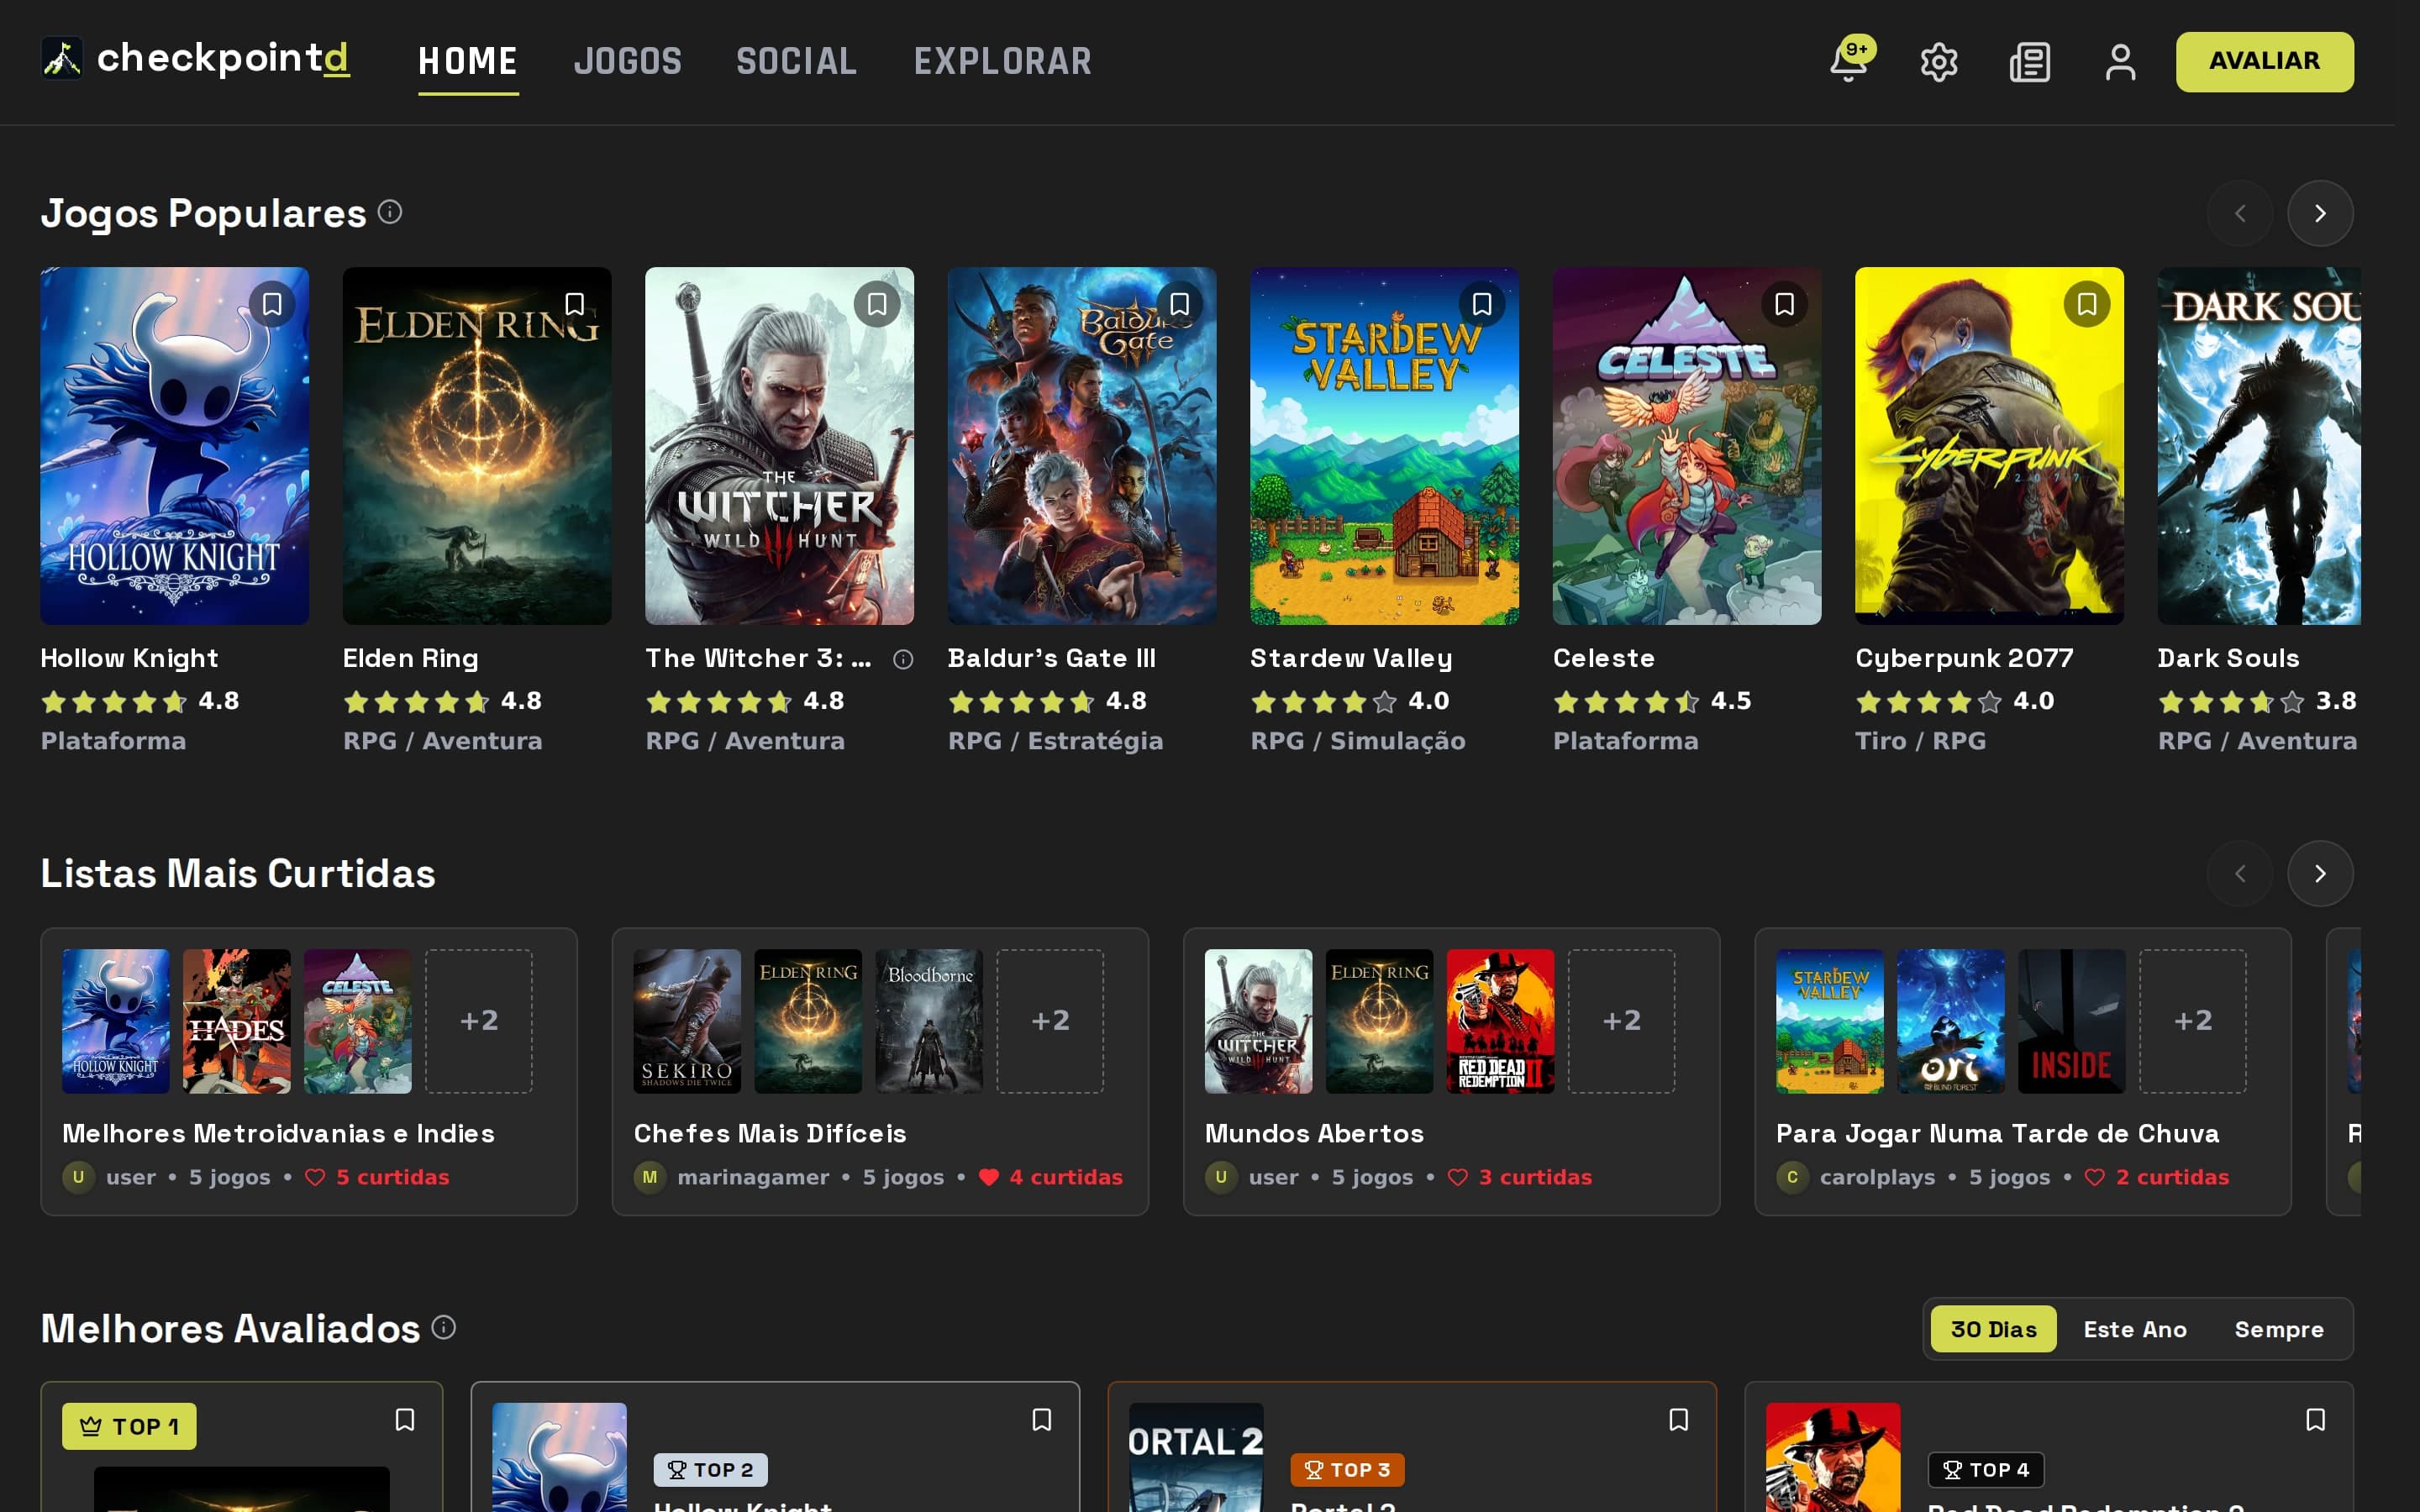This screenshot has height=1512, width=2420.
Task: Bookmark the TOP 2 Hollow Knight card
Action: click(1042, 1420)
